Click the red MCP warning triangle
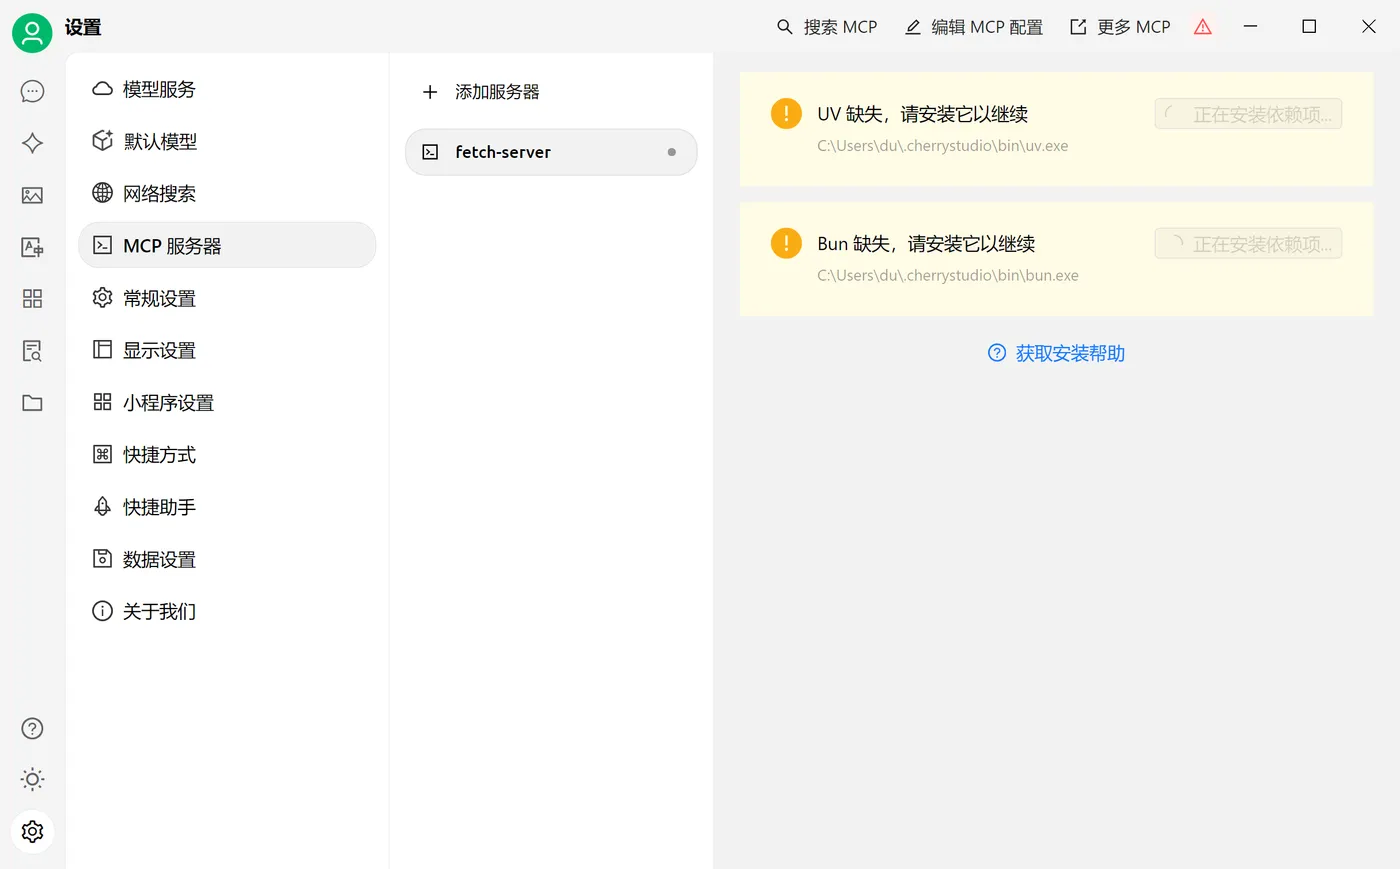The image size is (1400, 869). [x=1202, y=27]
